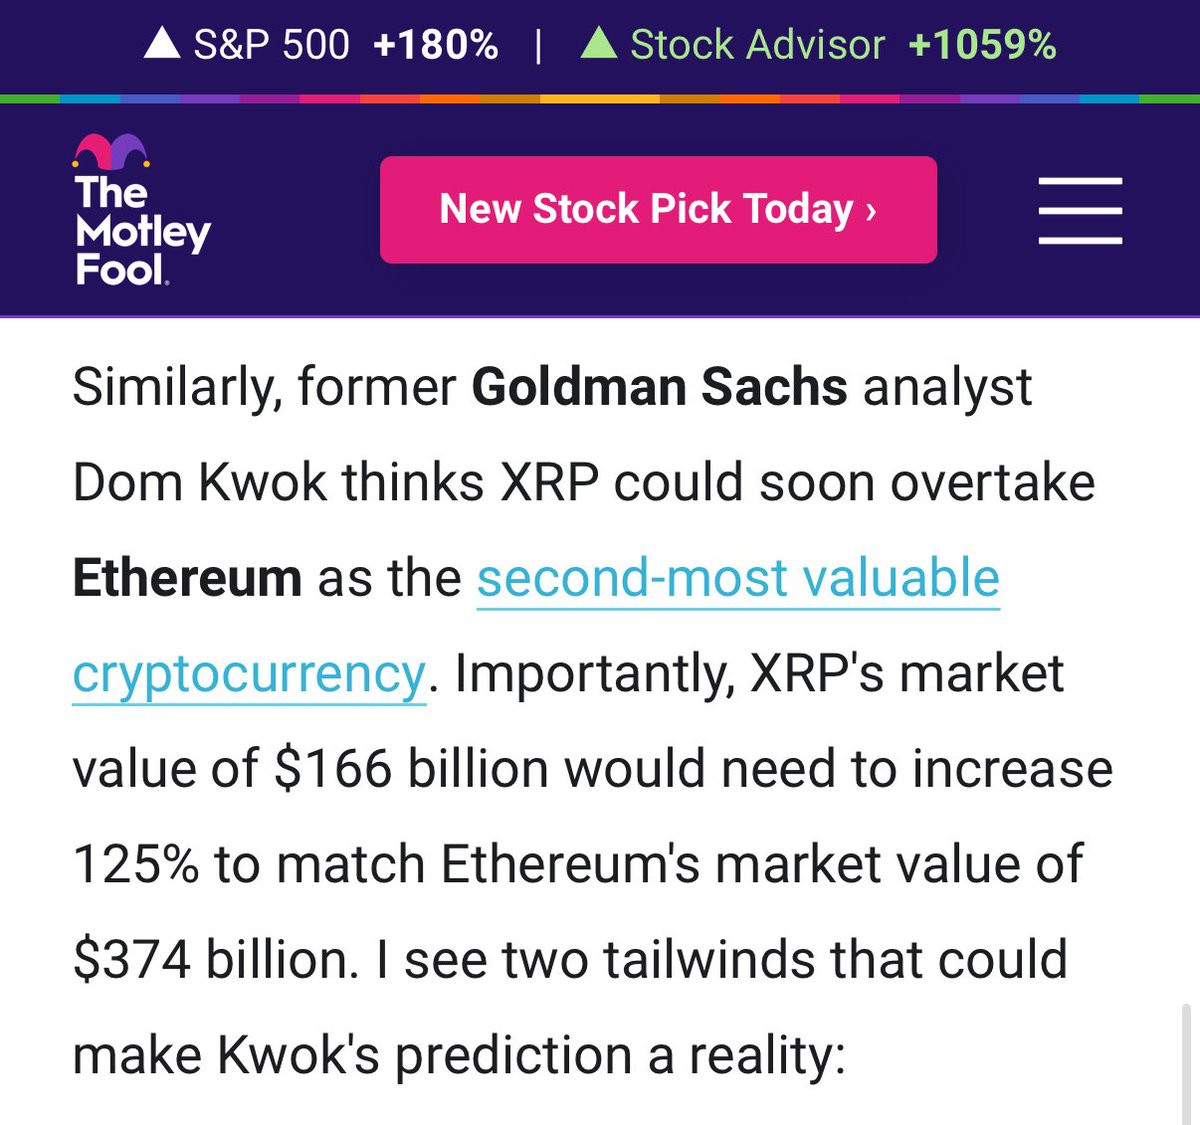
Task: Click the bold Ethereum text
Action: 187,578
